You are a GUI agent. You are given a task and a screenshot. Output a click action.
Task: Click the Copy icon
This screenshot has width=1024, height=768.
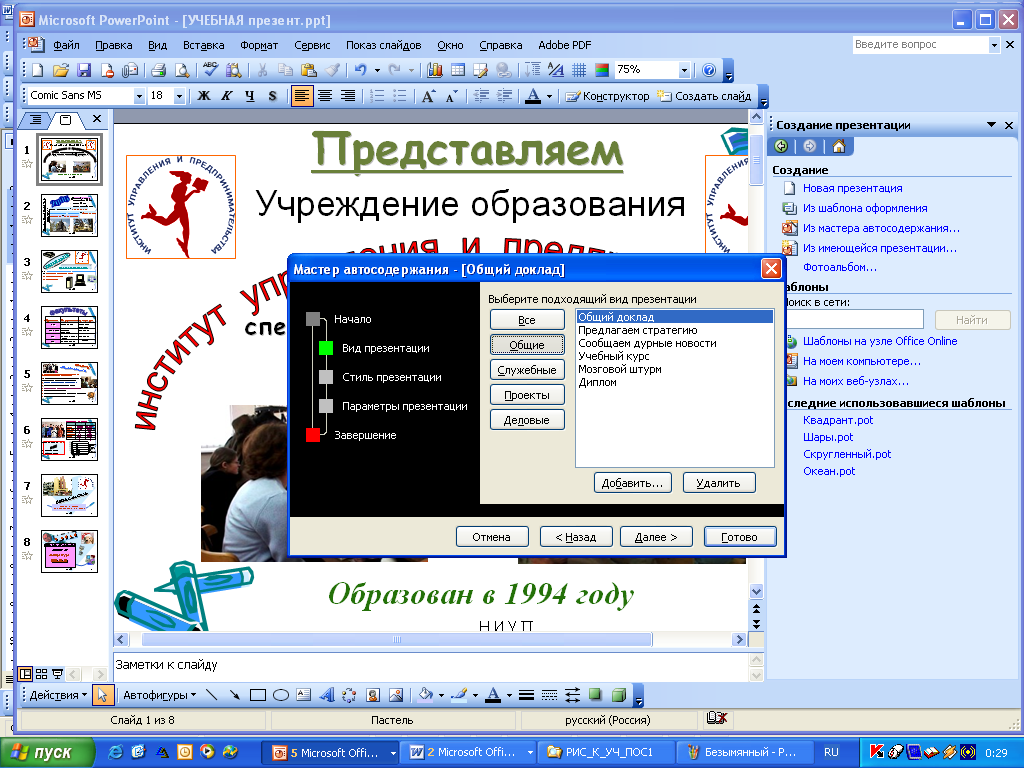pos(285,70)
